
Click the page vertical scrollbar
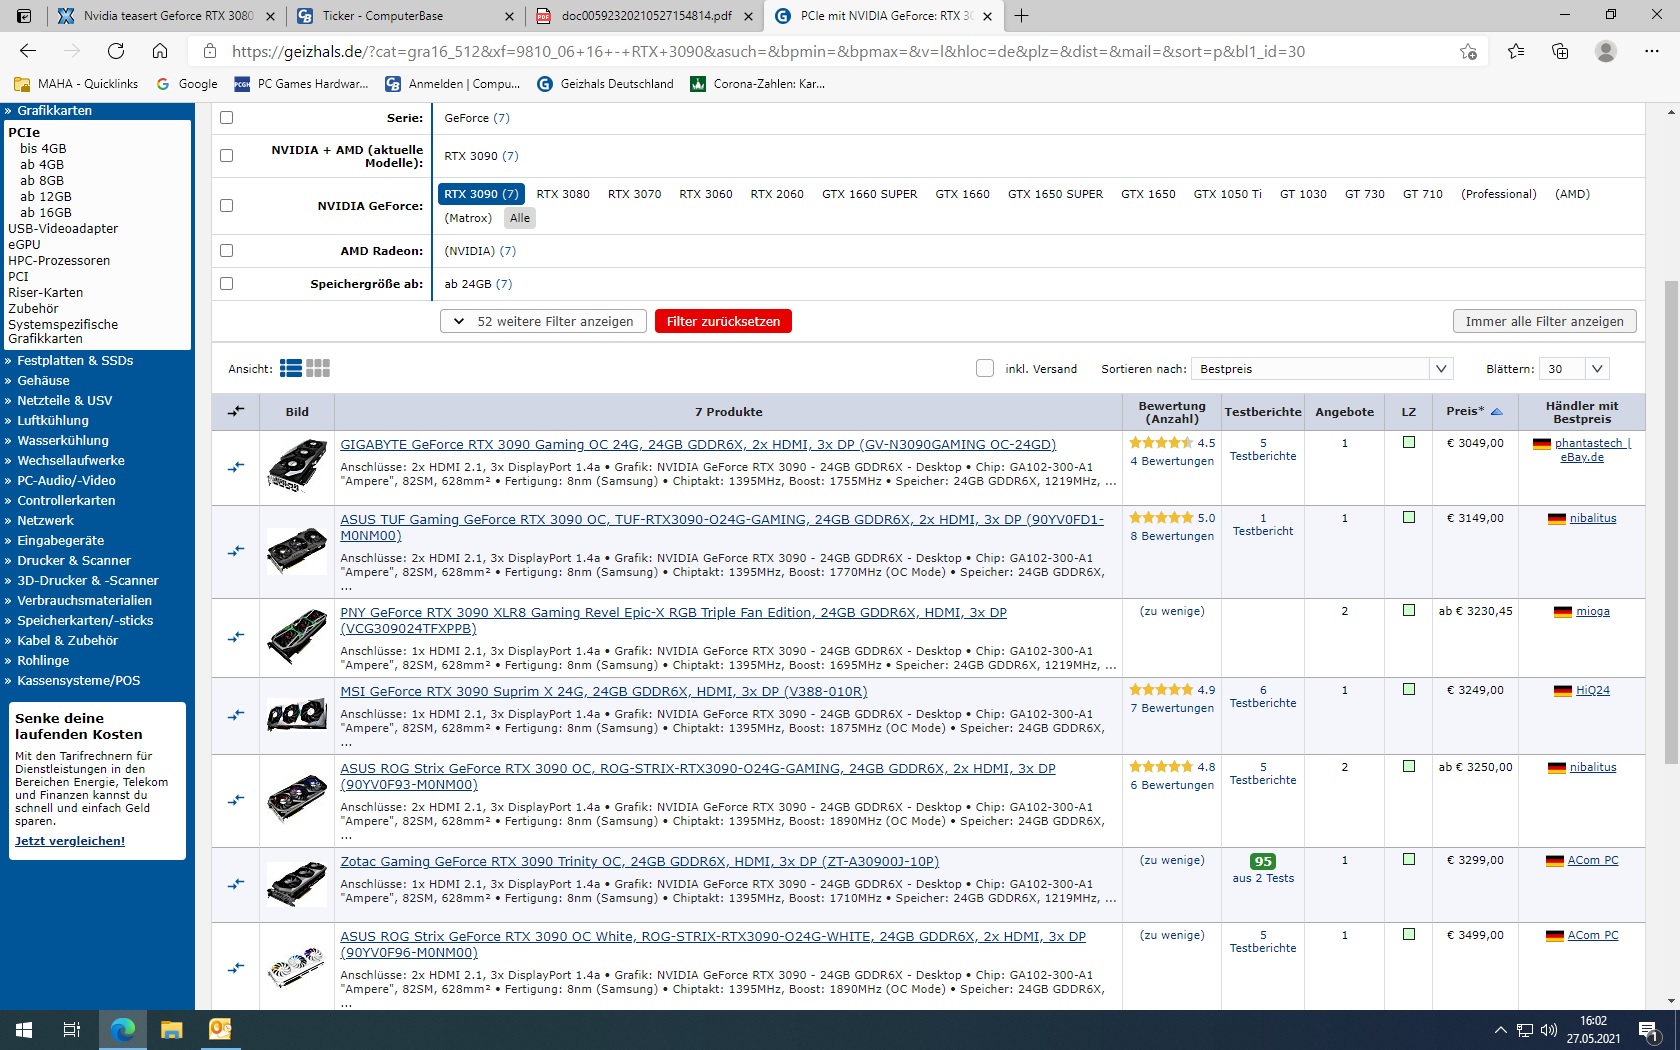[1671, 522]
